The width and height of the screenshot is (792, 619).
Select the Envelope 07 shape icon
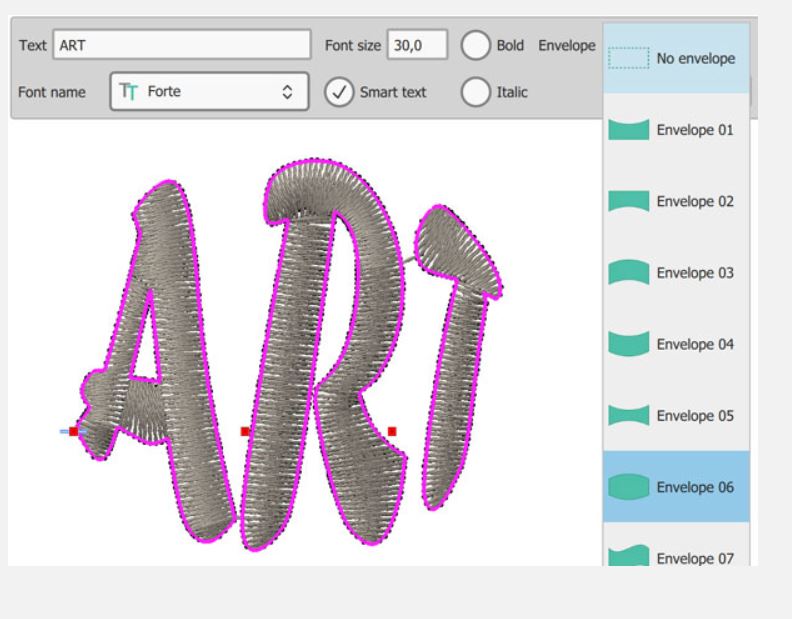point(628,556)
